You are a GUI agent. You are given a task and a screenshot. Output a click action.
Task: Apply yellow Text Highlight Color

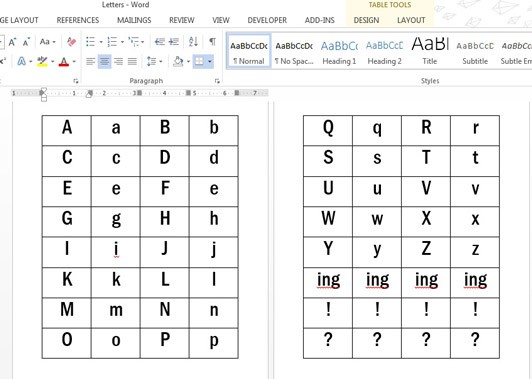tap(42, 61)
